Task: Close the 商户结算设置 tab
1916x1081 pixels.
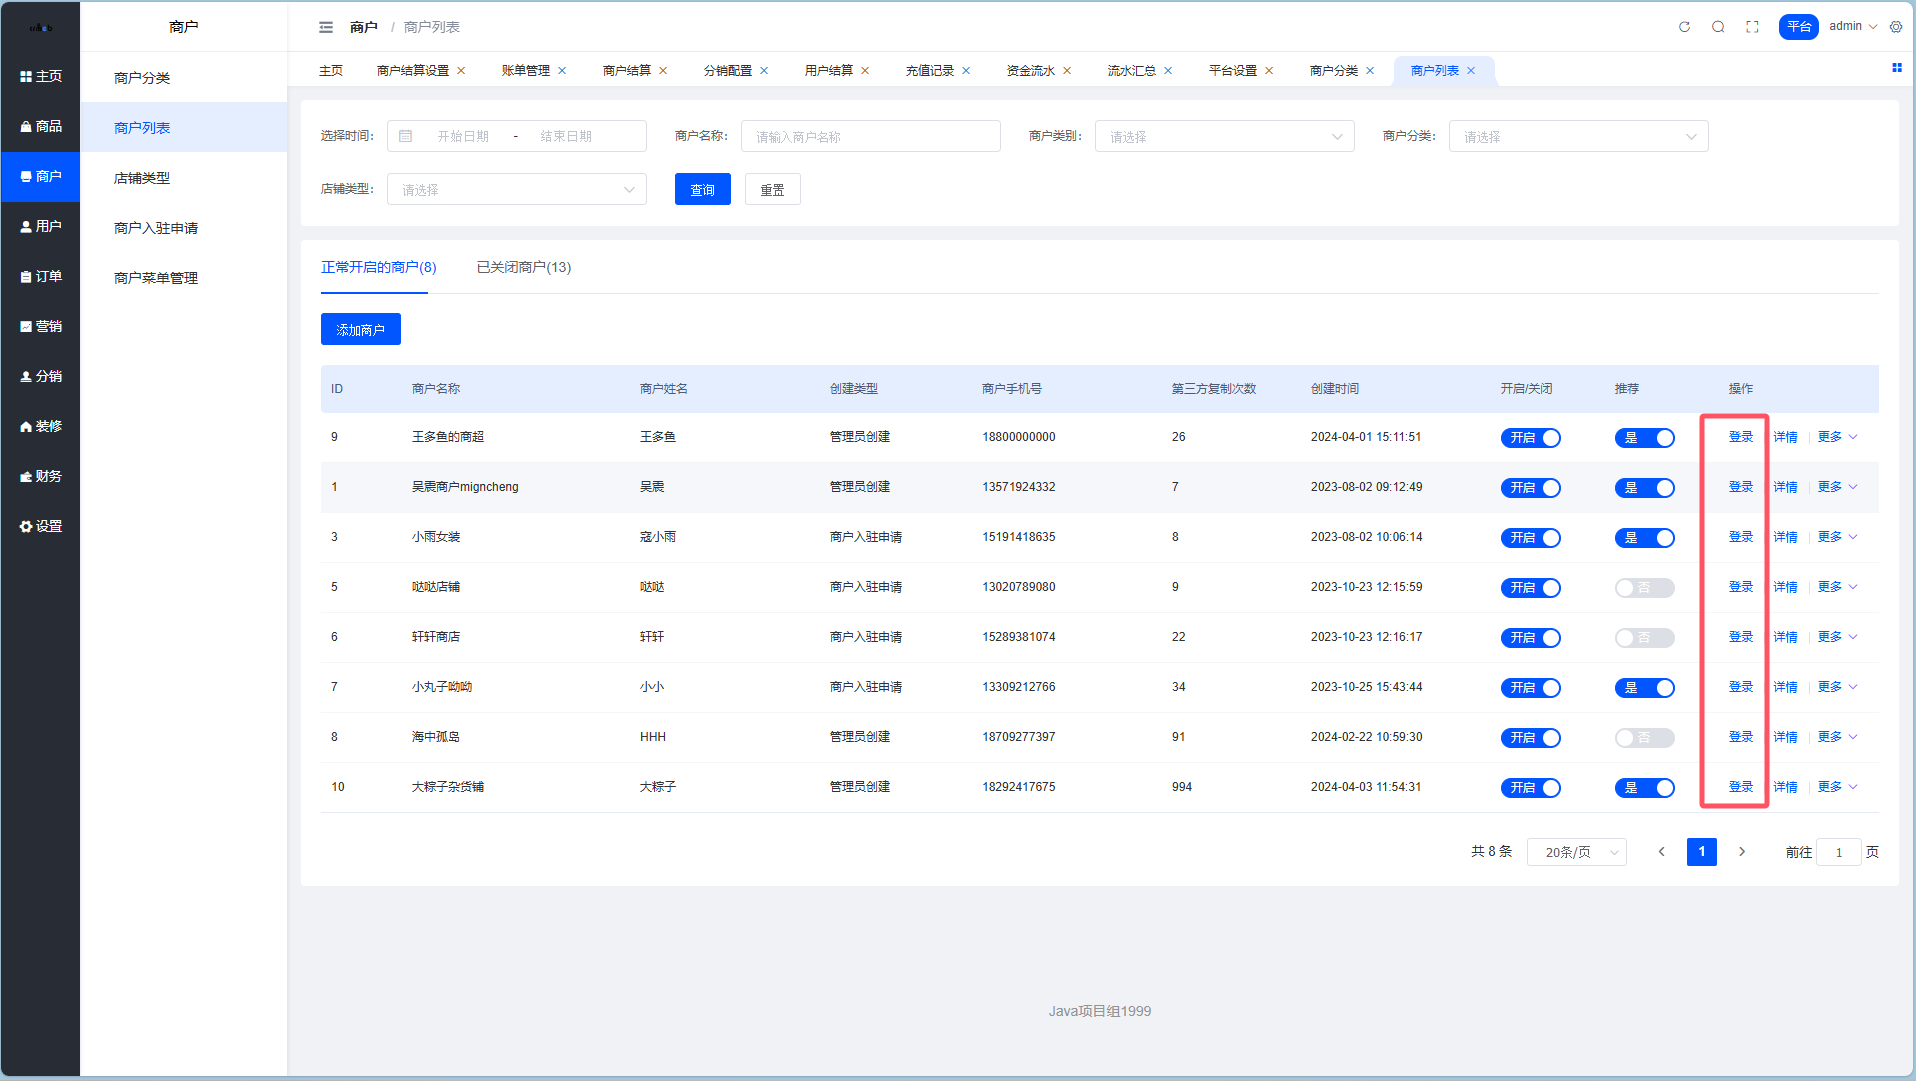Action: [x=461, y=71]
